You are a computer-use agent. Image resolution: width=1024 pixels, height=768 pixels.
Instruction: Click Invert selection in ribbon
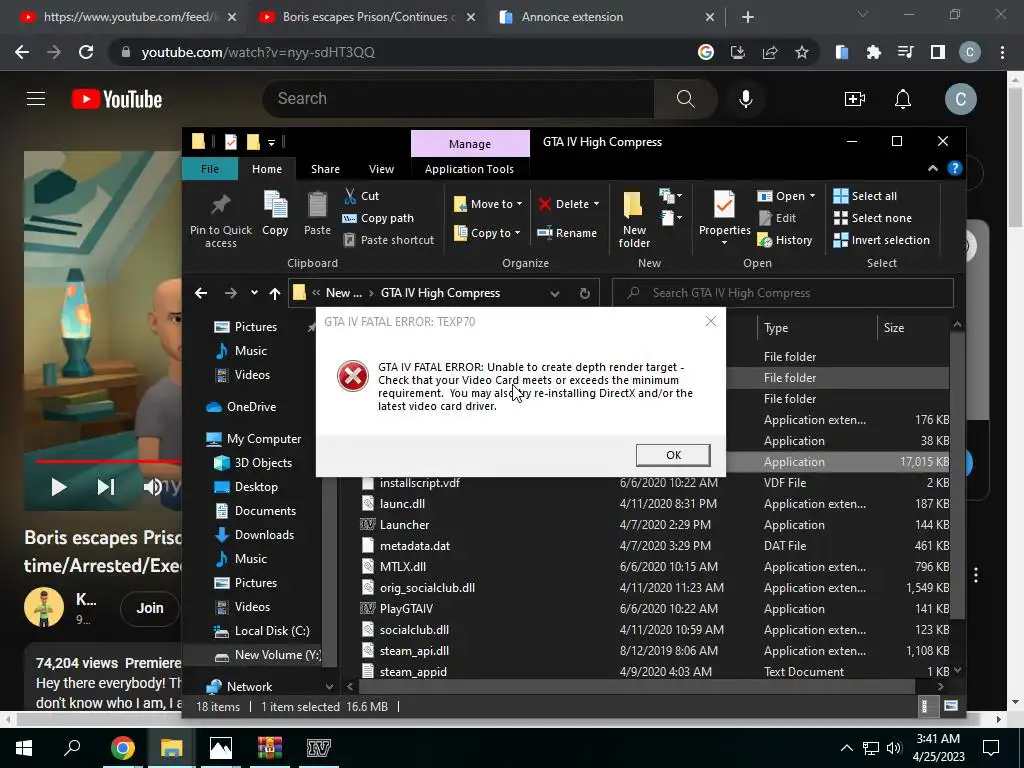[x=882, y=240]
